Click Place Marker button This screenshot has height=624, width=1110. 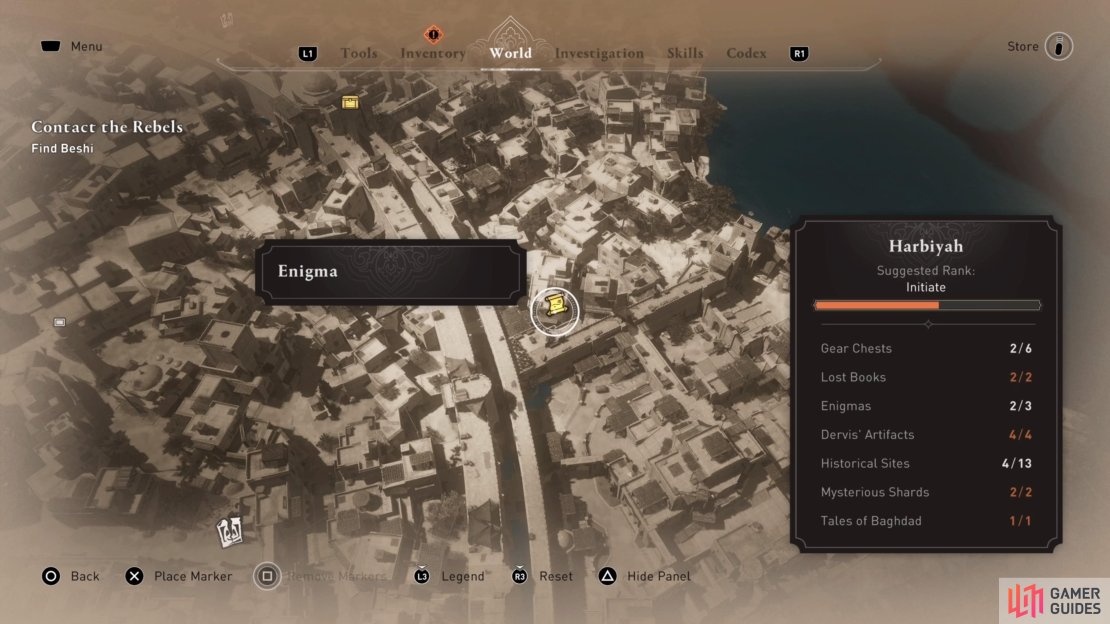pos(178,576)
